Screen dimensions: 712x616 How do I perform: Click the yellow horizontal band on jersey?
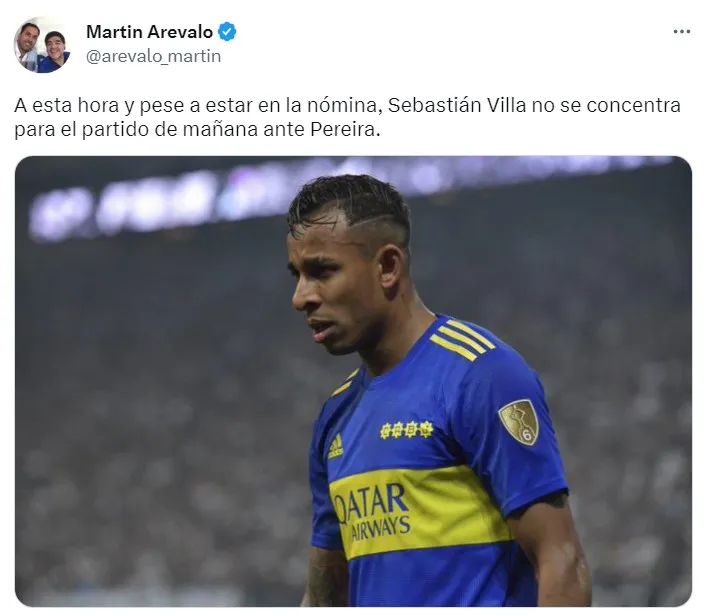[420, 511]
